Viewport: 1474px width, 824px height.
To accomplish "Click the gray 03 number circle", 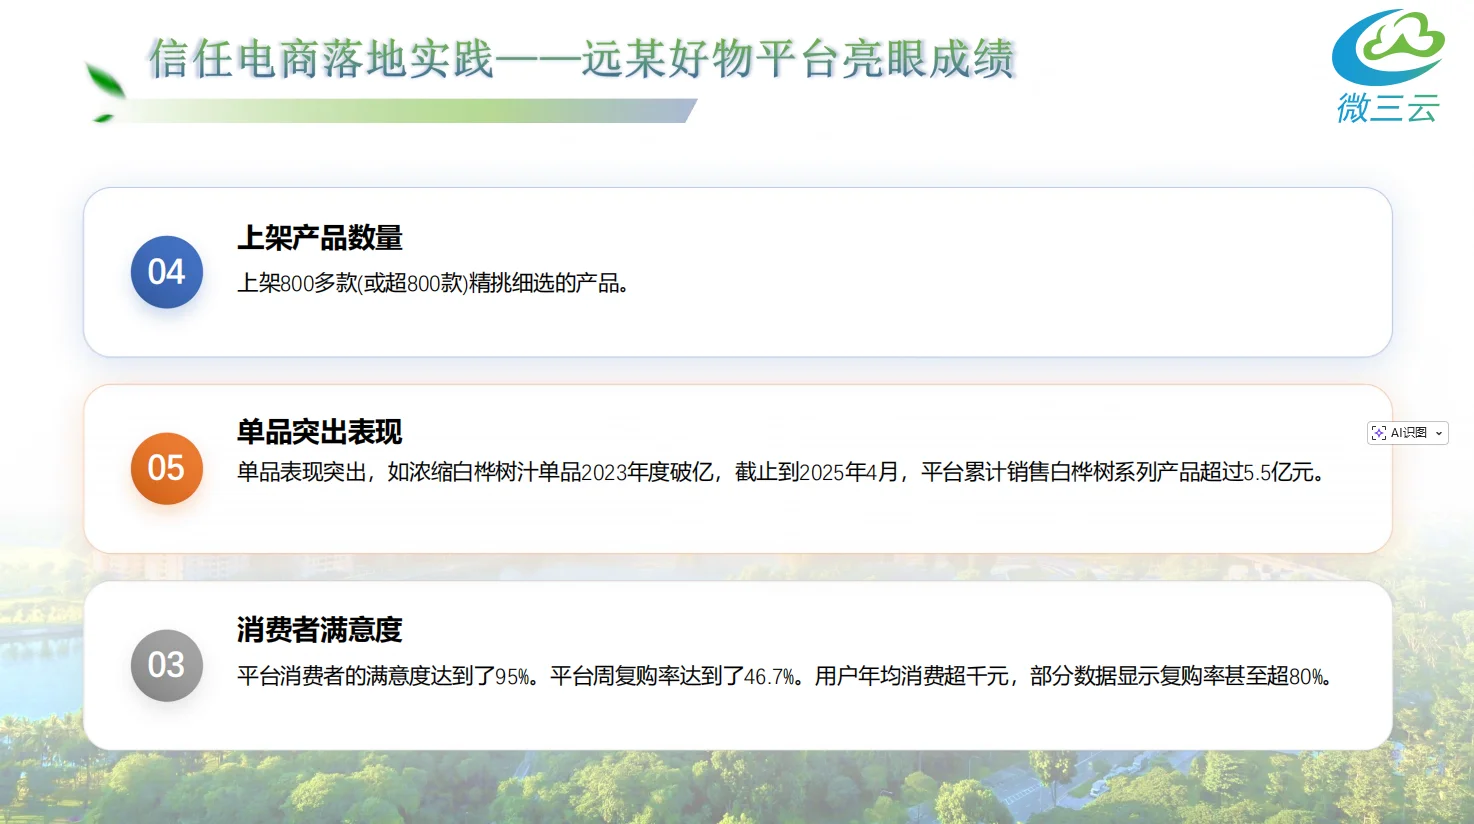I will click(x=167, y=665).
